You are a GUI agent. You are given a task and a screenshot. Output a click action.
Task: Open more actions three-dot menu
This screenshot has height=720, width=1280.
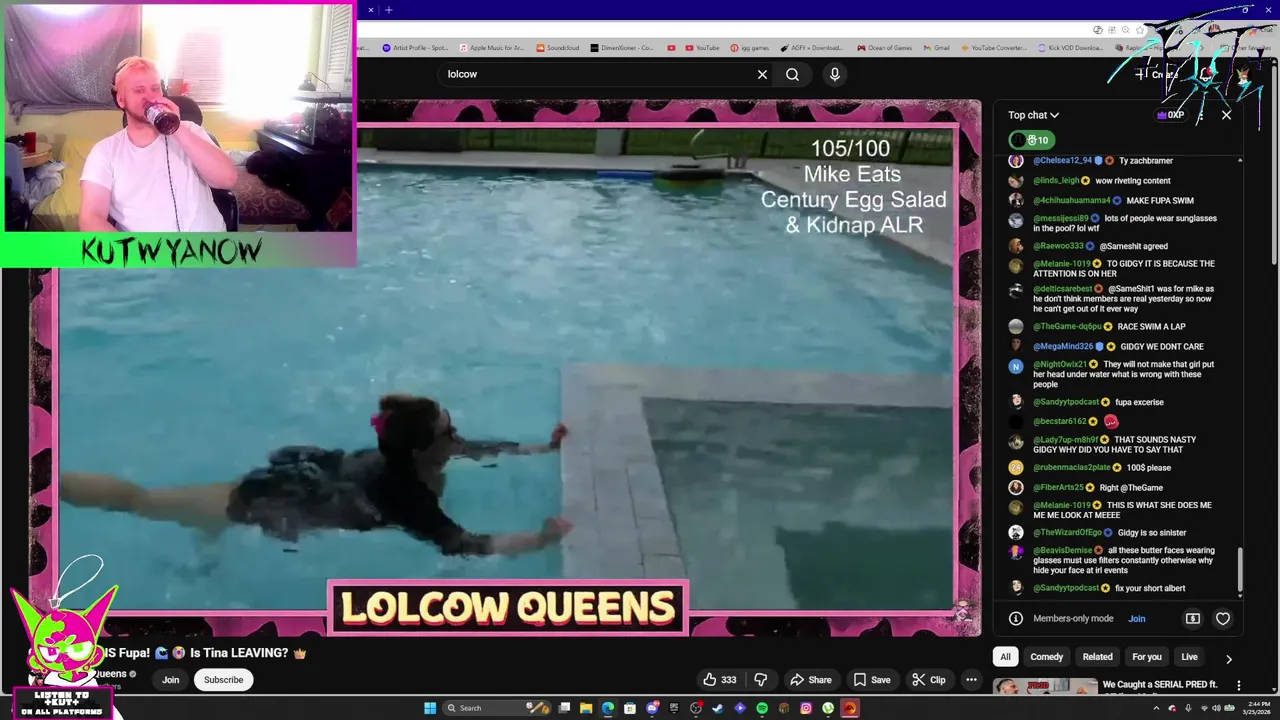click(971, 680)
